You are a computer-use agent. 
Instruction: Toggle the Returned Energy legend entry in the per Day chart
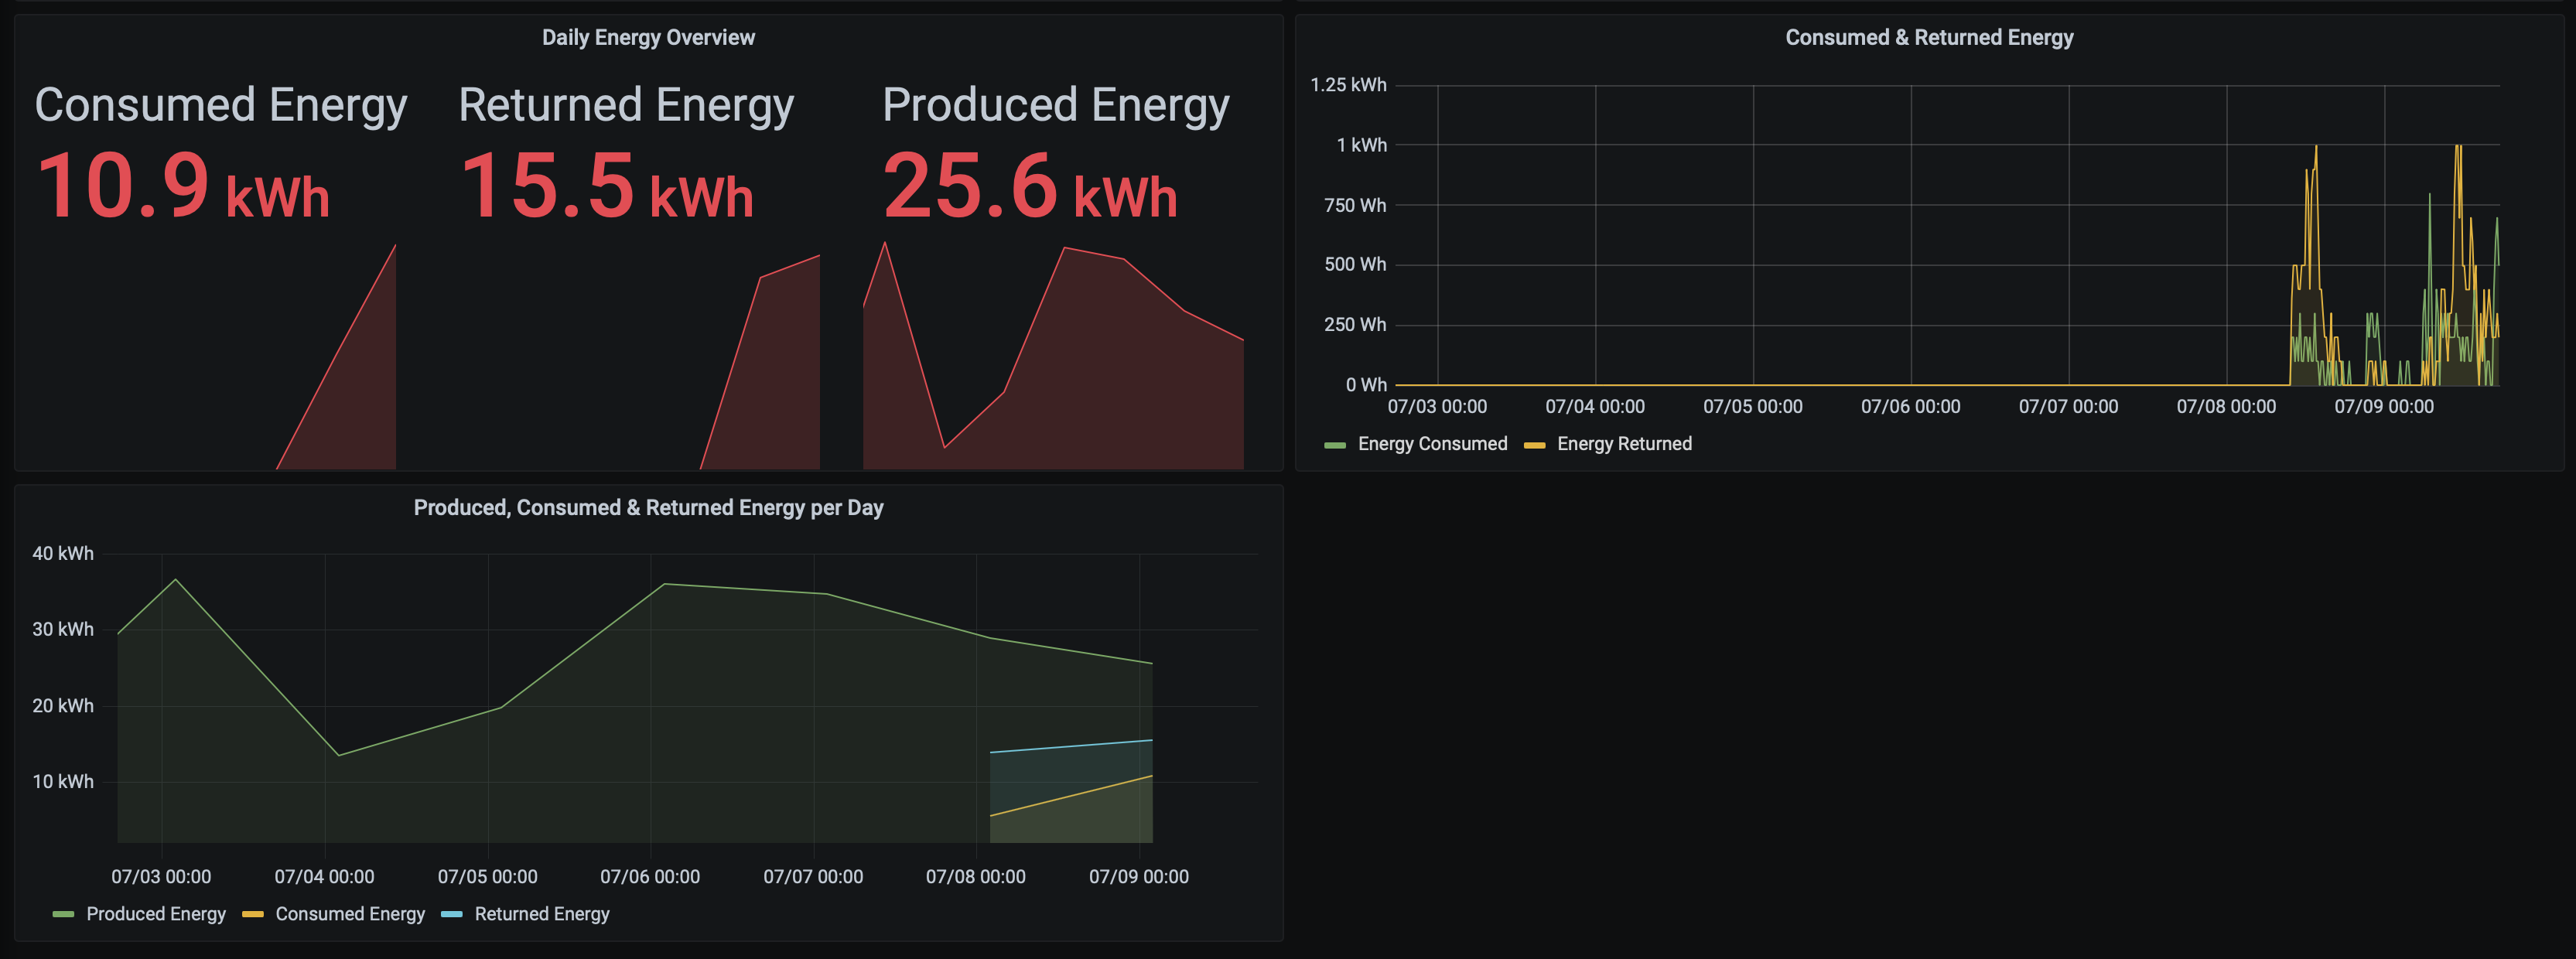coord(541,914)
